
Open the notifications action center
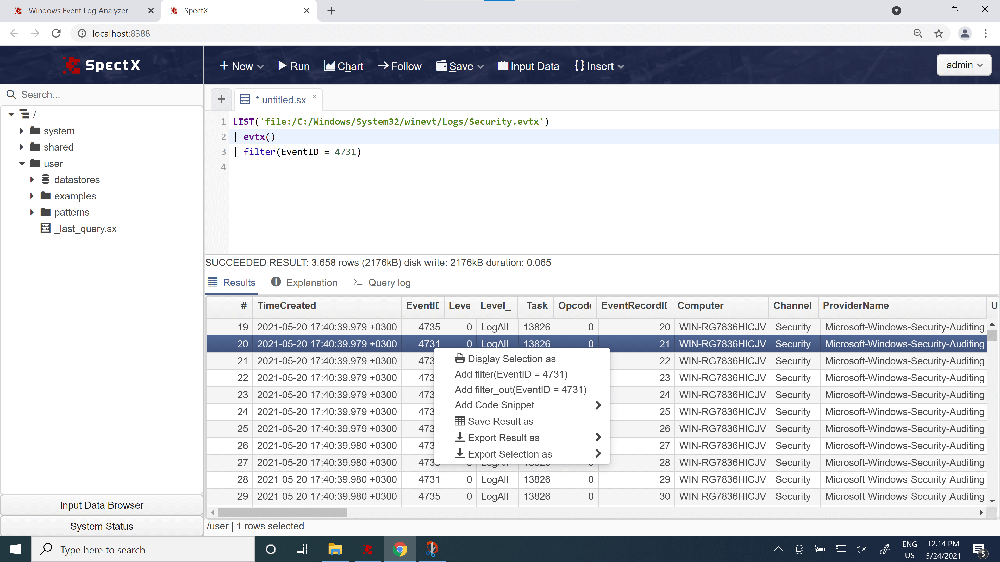980,549
